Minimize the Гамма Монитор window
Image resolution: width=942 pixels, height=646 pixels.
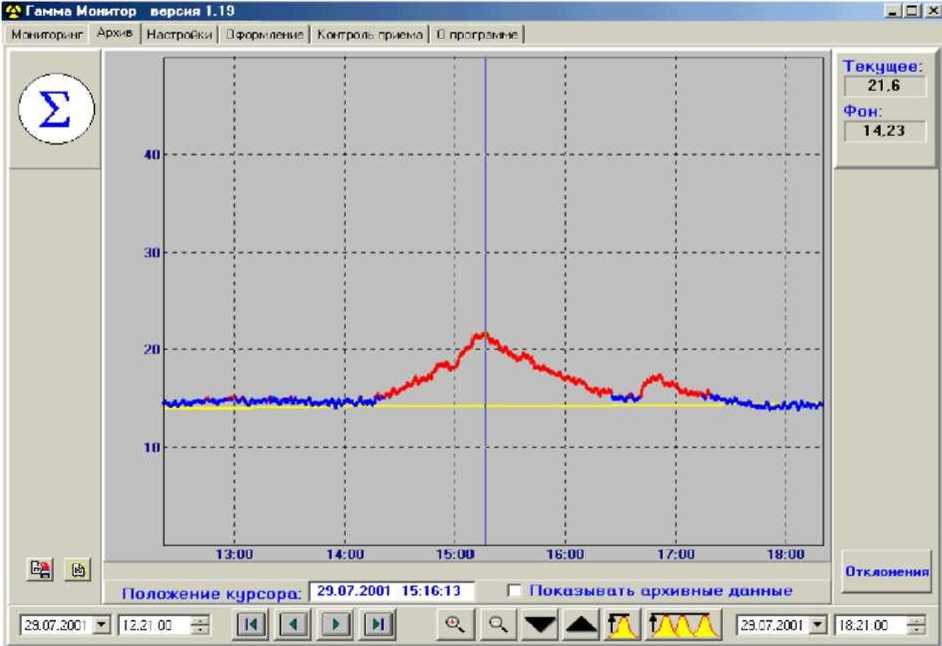[893, 11]
